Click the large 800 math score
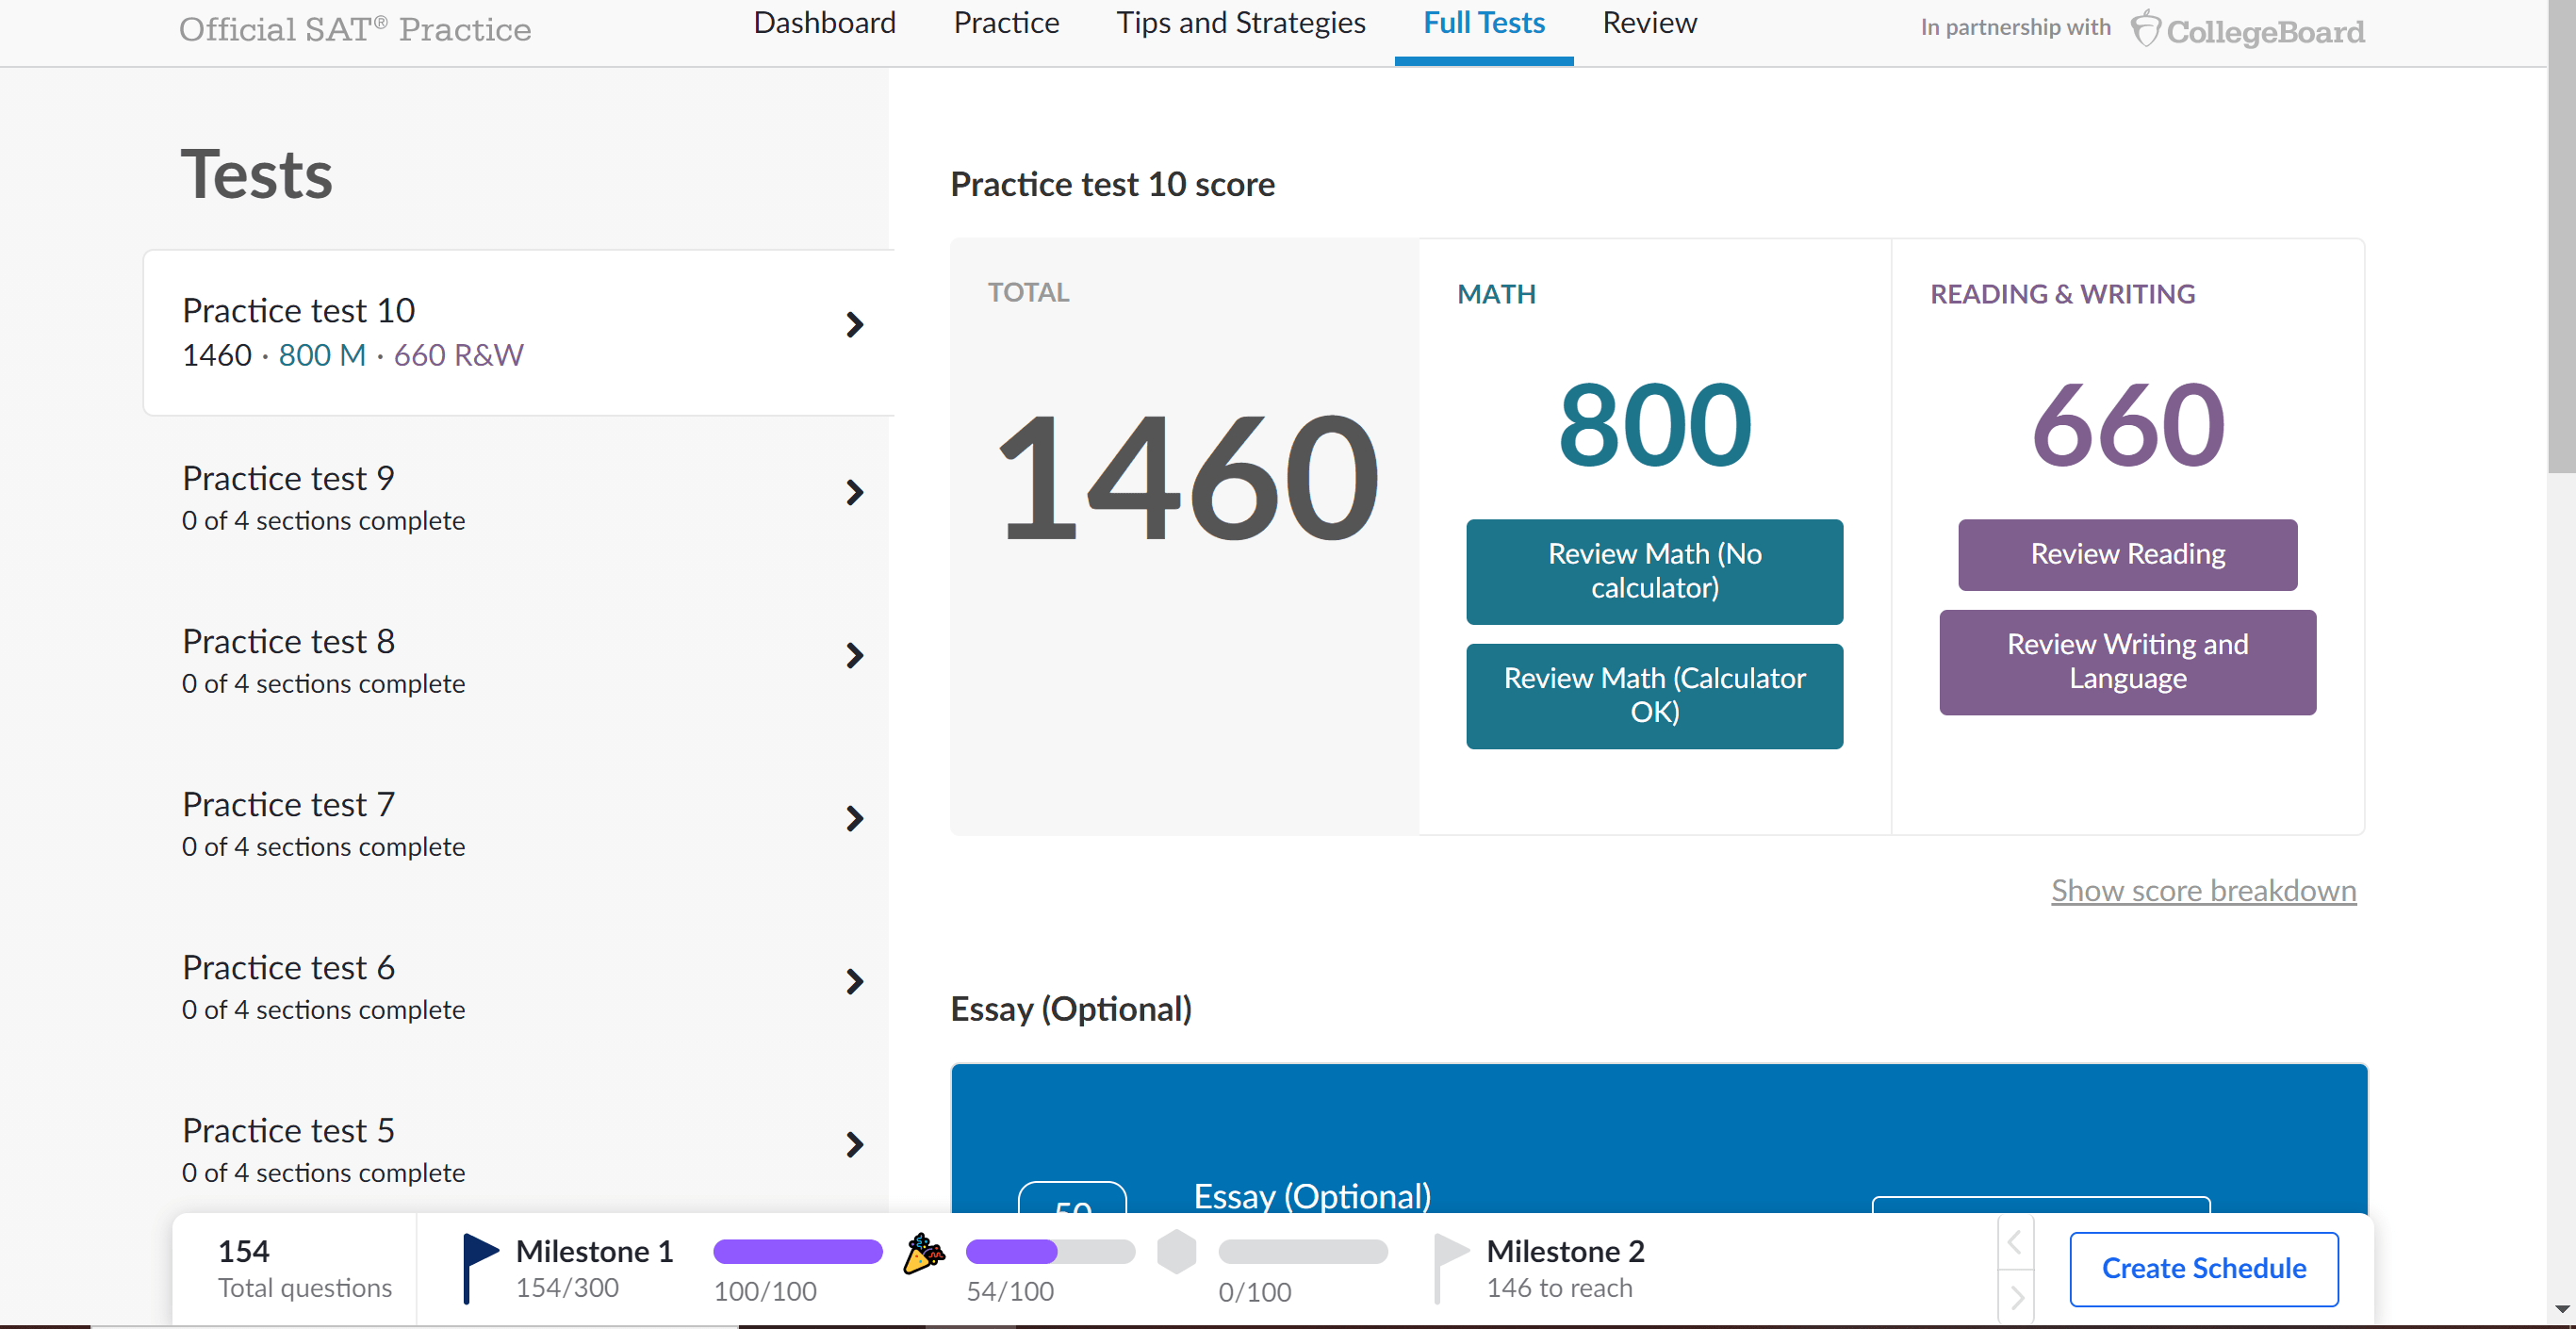The height and width of the screenshot is (1329, 2576). pyautogui.click(x=1655, y=425)
